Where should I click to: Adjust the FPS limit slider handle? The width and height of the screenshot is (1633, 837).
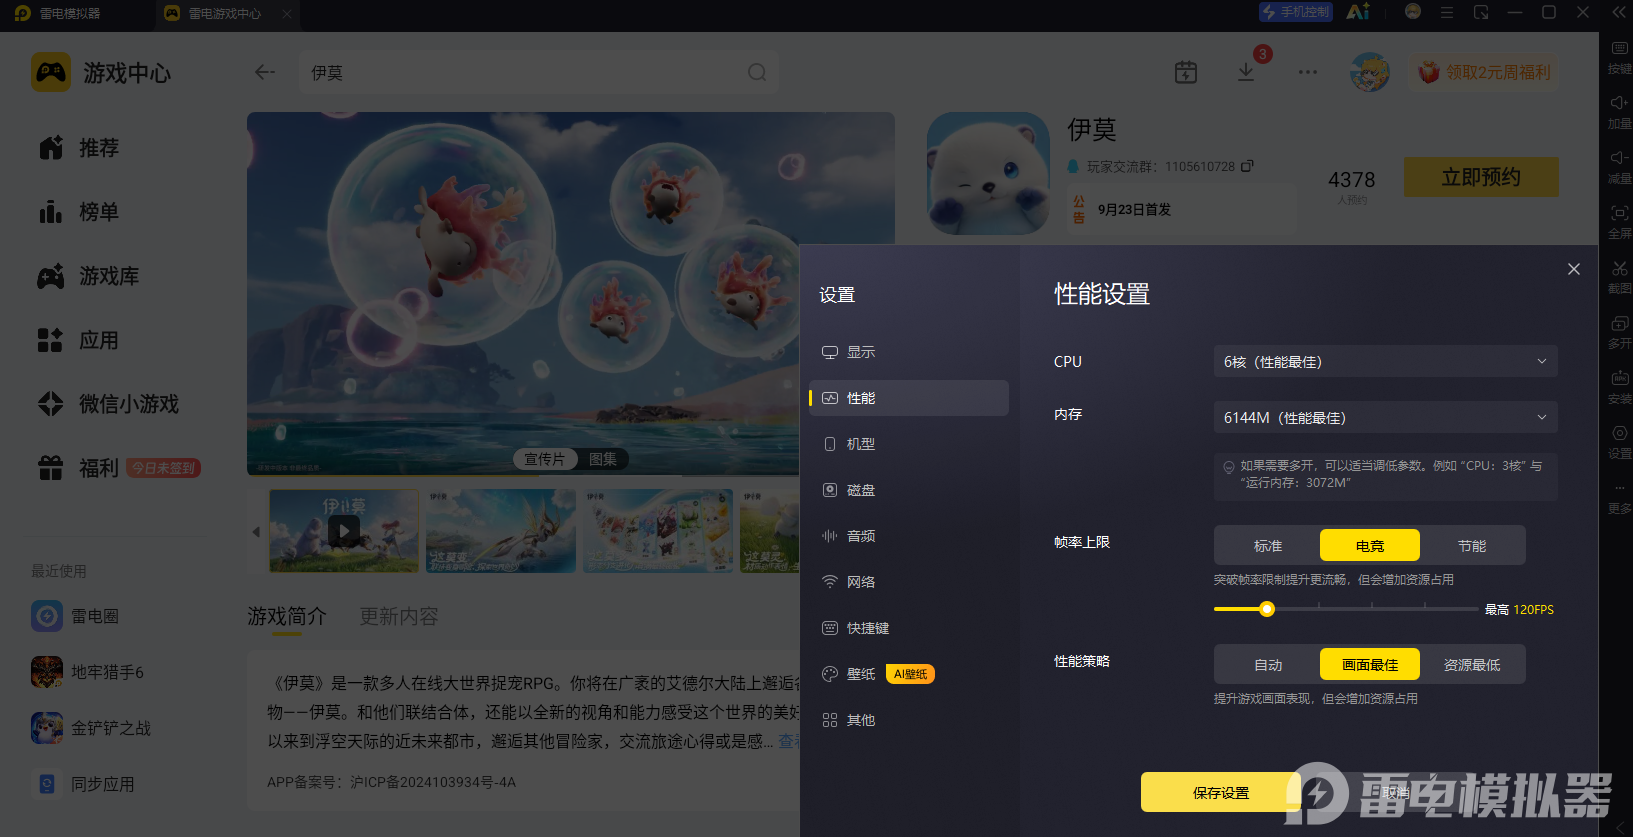click(x=1267, y=609)
